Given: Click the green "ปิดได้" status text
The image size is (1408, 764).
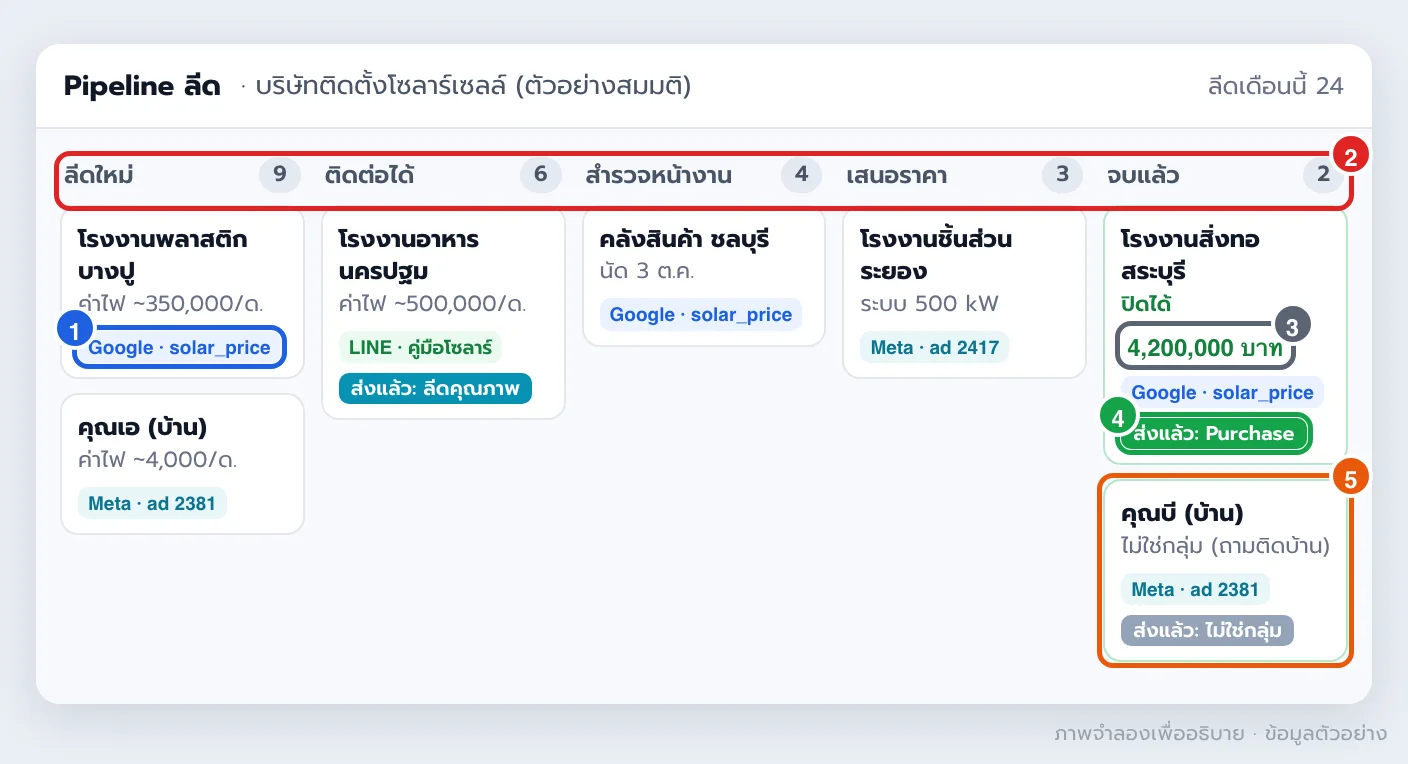Looking at the screenshot, I should tap(1146, 303).
